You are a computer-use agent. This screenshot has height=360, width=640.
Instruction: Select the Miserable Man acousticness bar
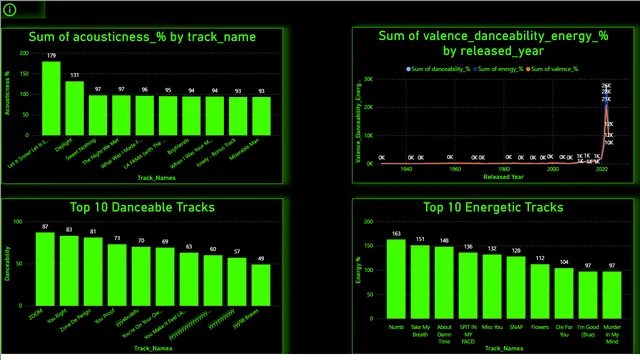pos(262,116)
